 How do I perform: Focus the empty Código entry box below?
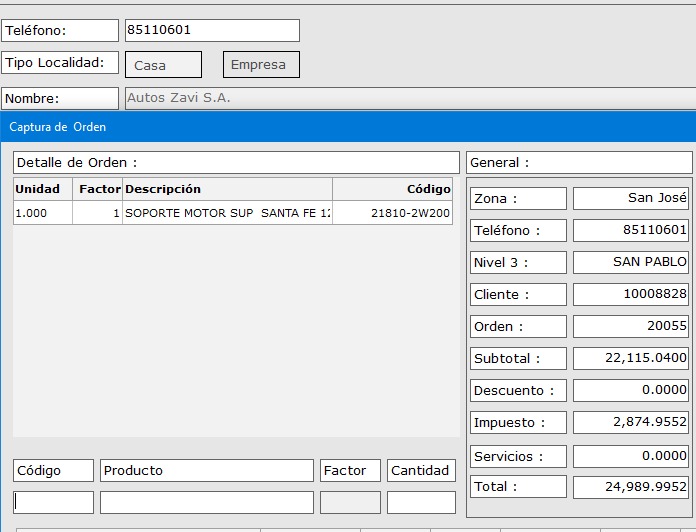pyautogui.click(x=53, y=502)
